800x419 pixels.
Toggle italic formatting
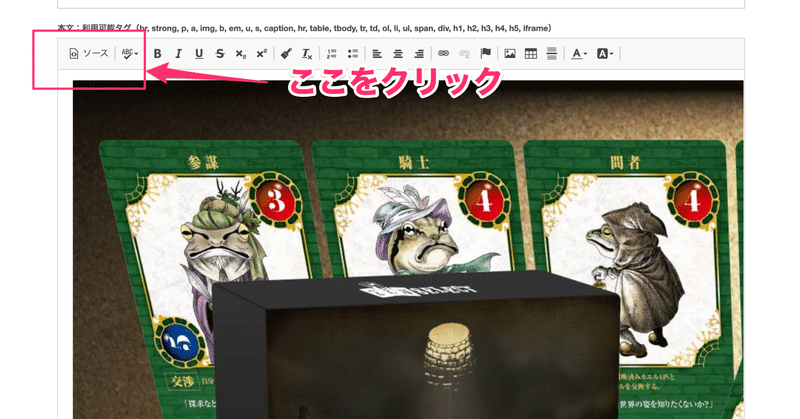[x=178, y=54]
